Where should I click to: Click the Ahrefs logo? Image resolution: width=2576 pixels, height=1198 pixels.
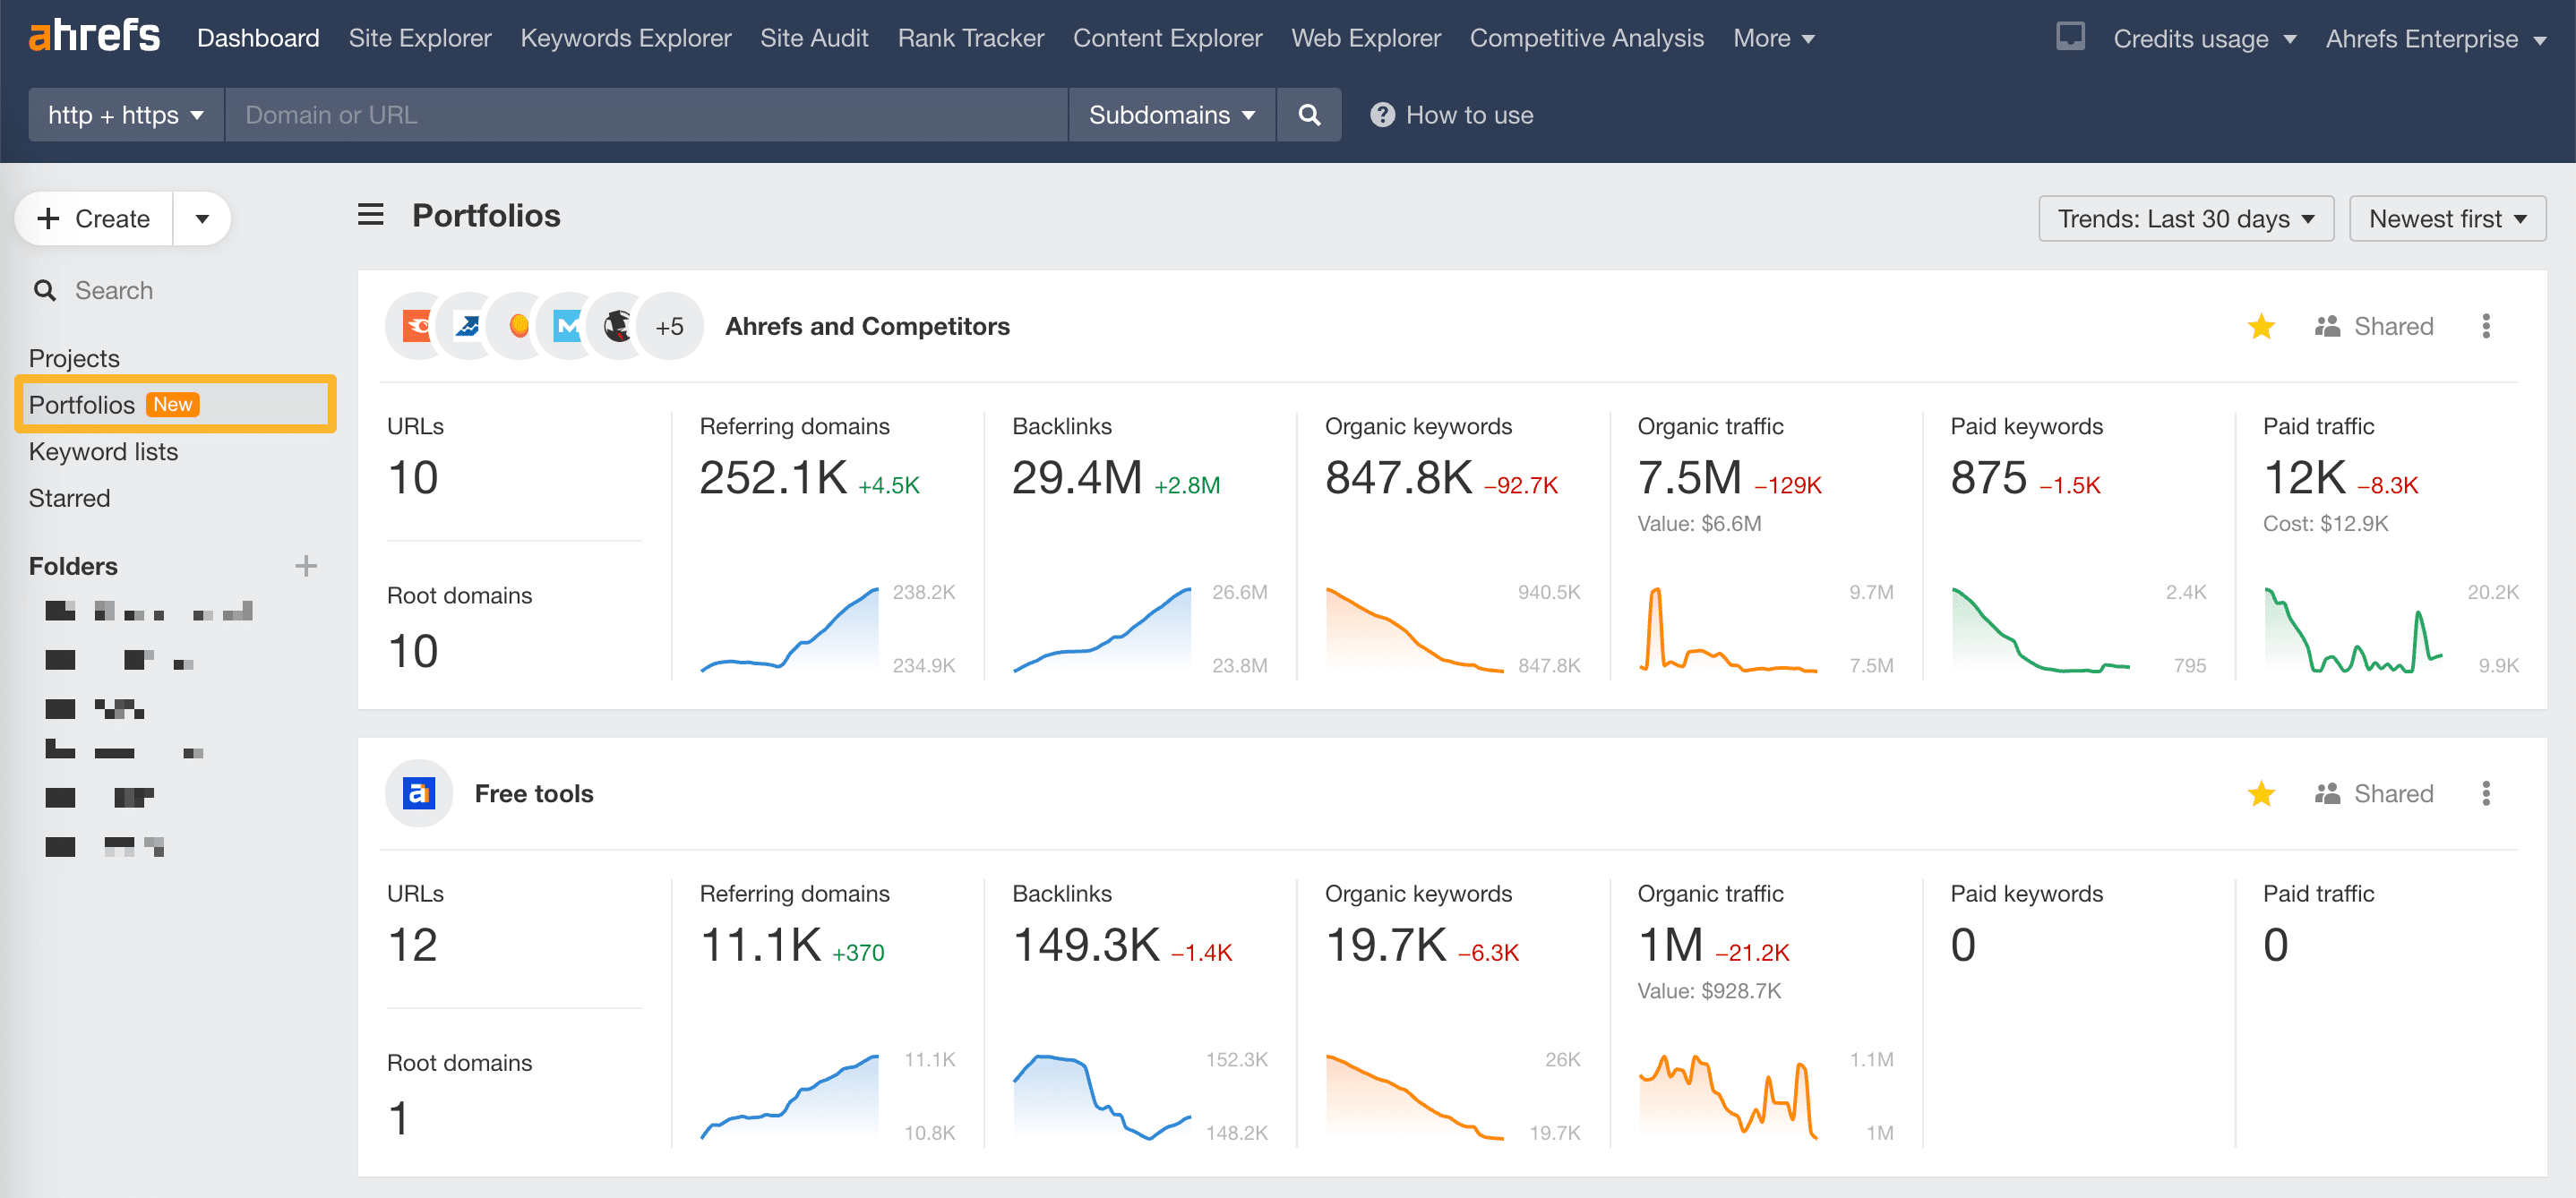(x=94, y=36)
